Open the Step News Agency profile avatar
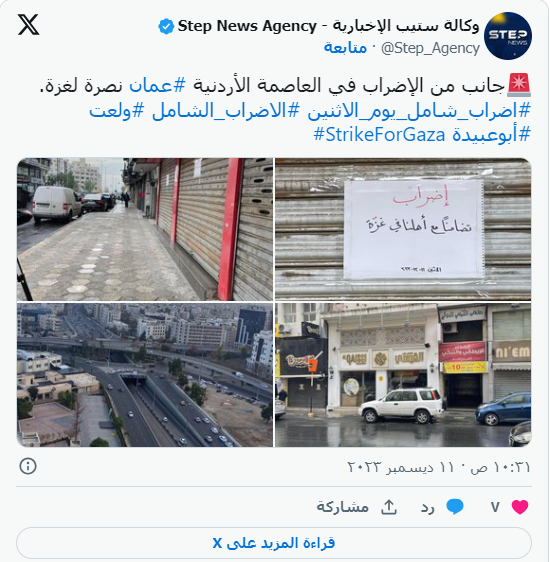Image resolution: width=550 pixels, height=562 pixels. pos(507,36)
